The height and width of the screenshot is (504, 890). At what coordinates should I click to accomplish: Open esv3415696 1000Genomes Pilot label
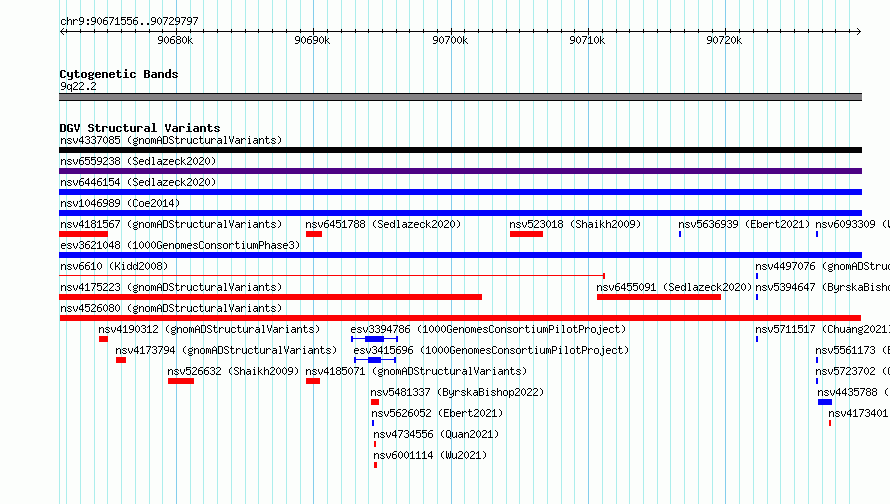(x=491, y=350)
